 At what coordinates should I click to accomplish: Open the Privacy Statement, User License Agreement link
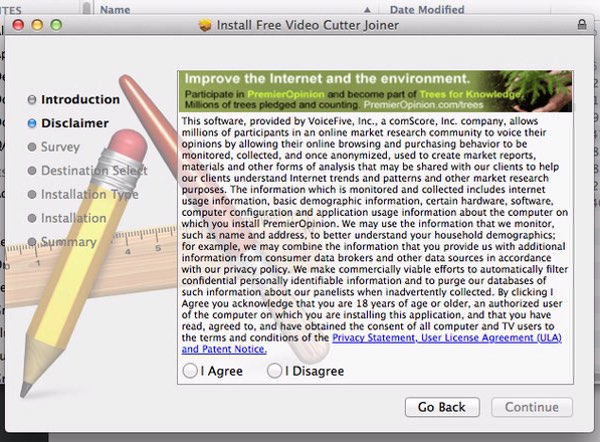[x=446, y=338]
